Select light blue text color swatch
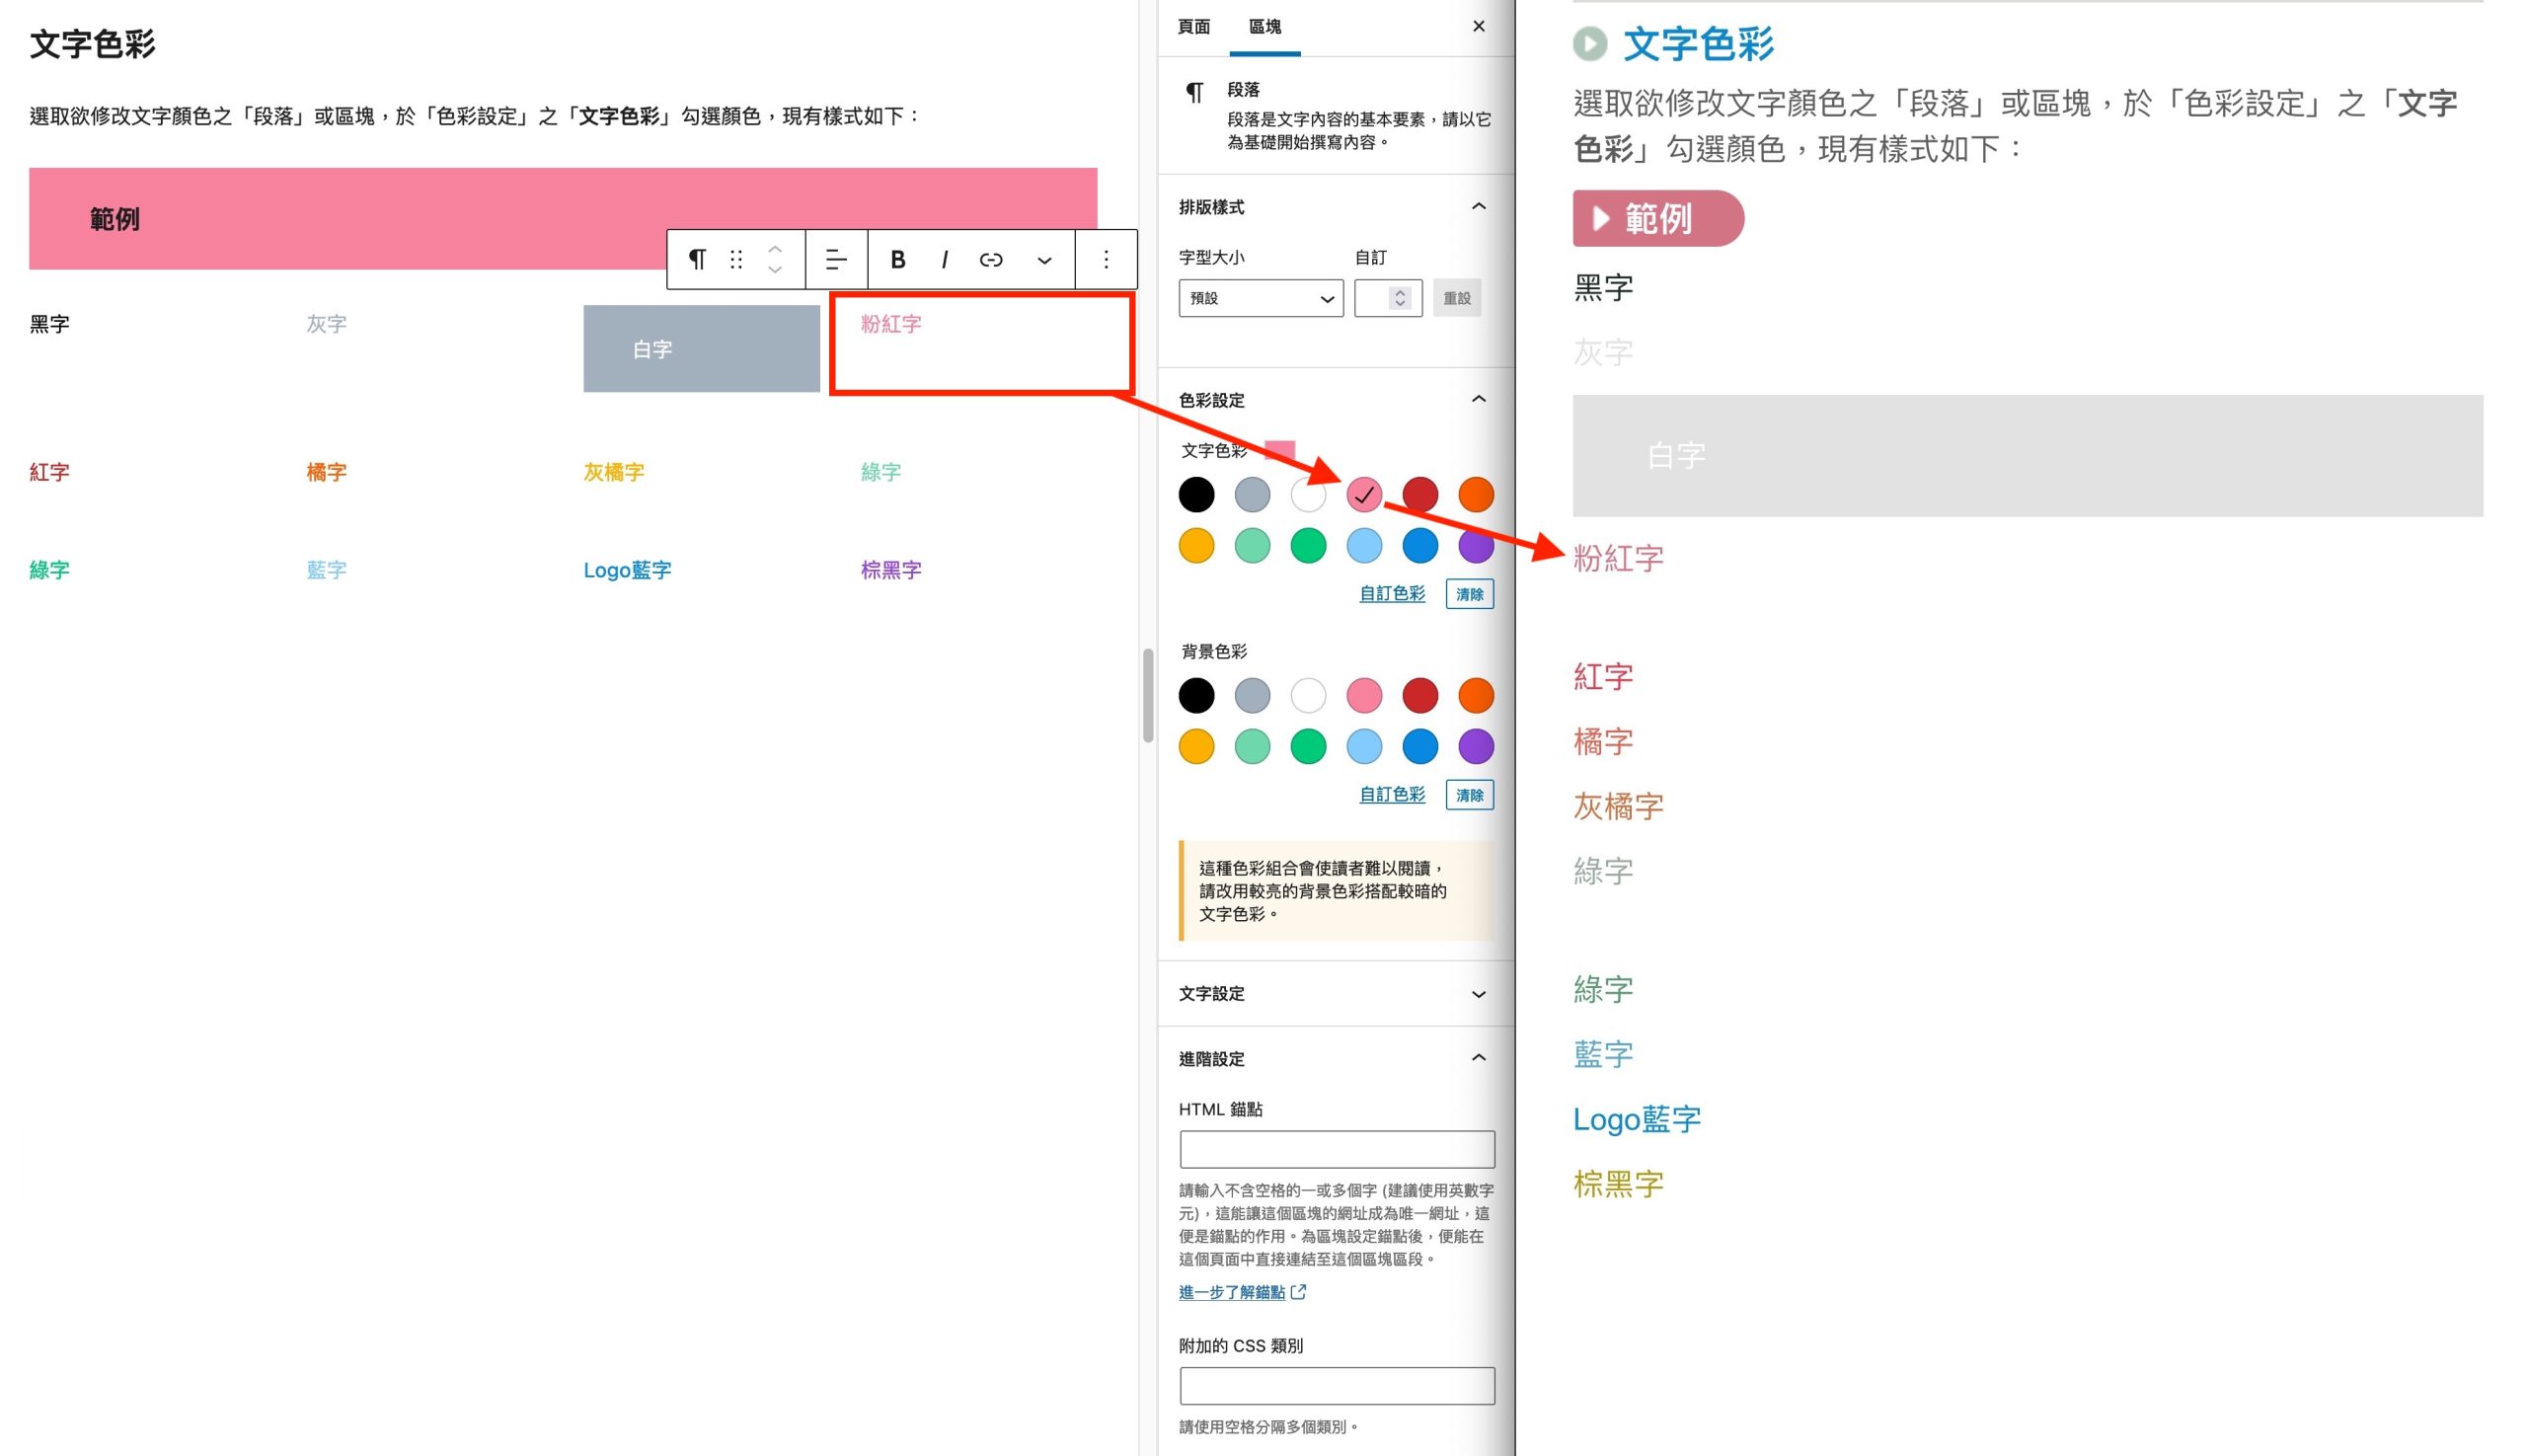2527x1456 pixels. (1364, 545)
